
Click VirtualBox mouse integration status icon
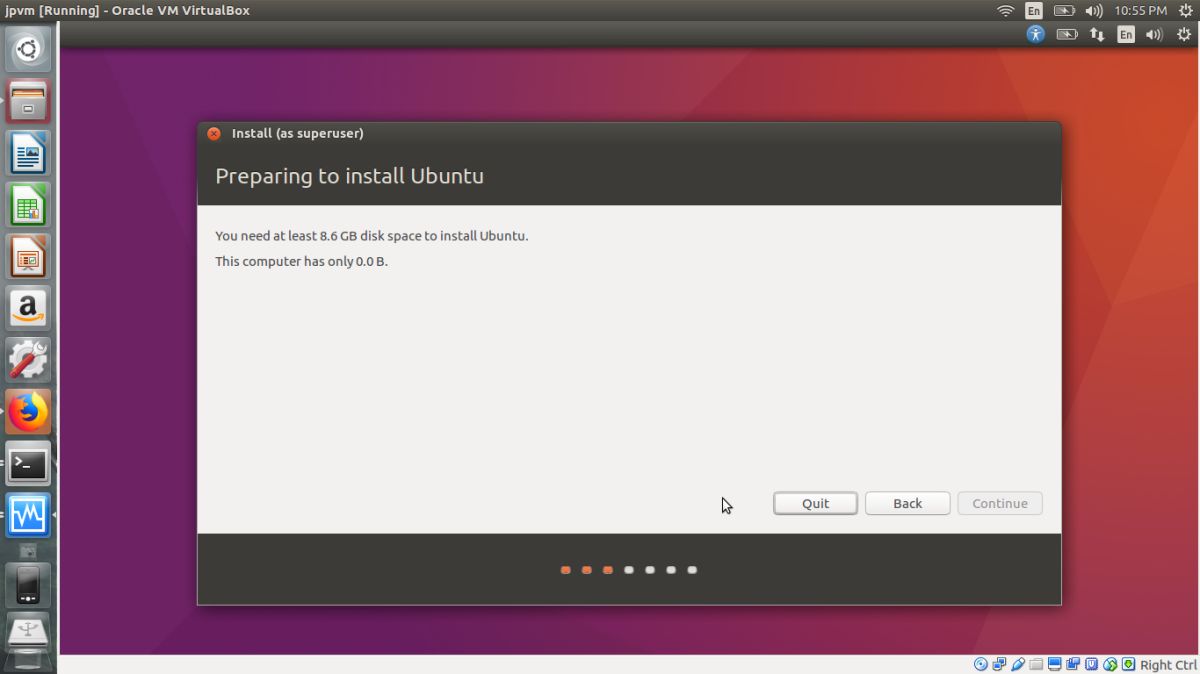click(1110, 664)
